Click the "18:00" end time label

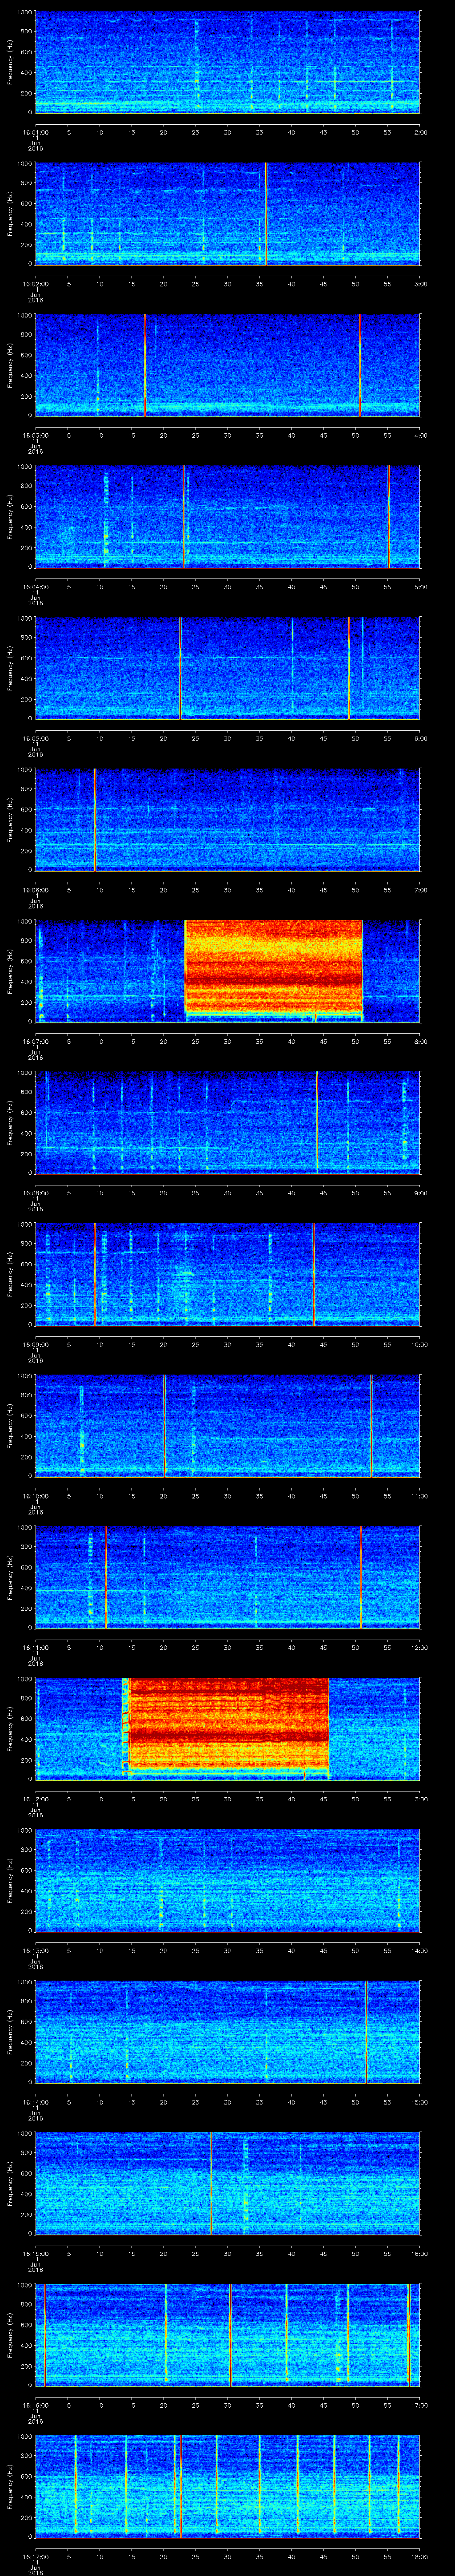pyautogui.click(x=420, y=2556)
